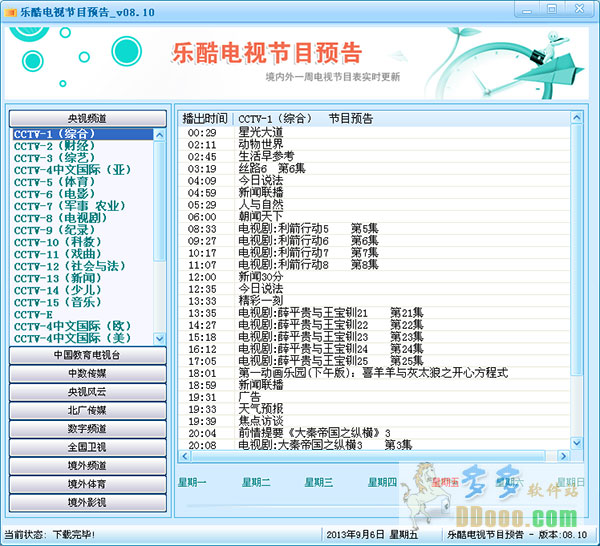600x546 pixels.
Task: Click channel list scroll down arrow
Action: (x=160, y=339)
